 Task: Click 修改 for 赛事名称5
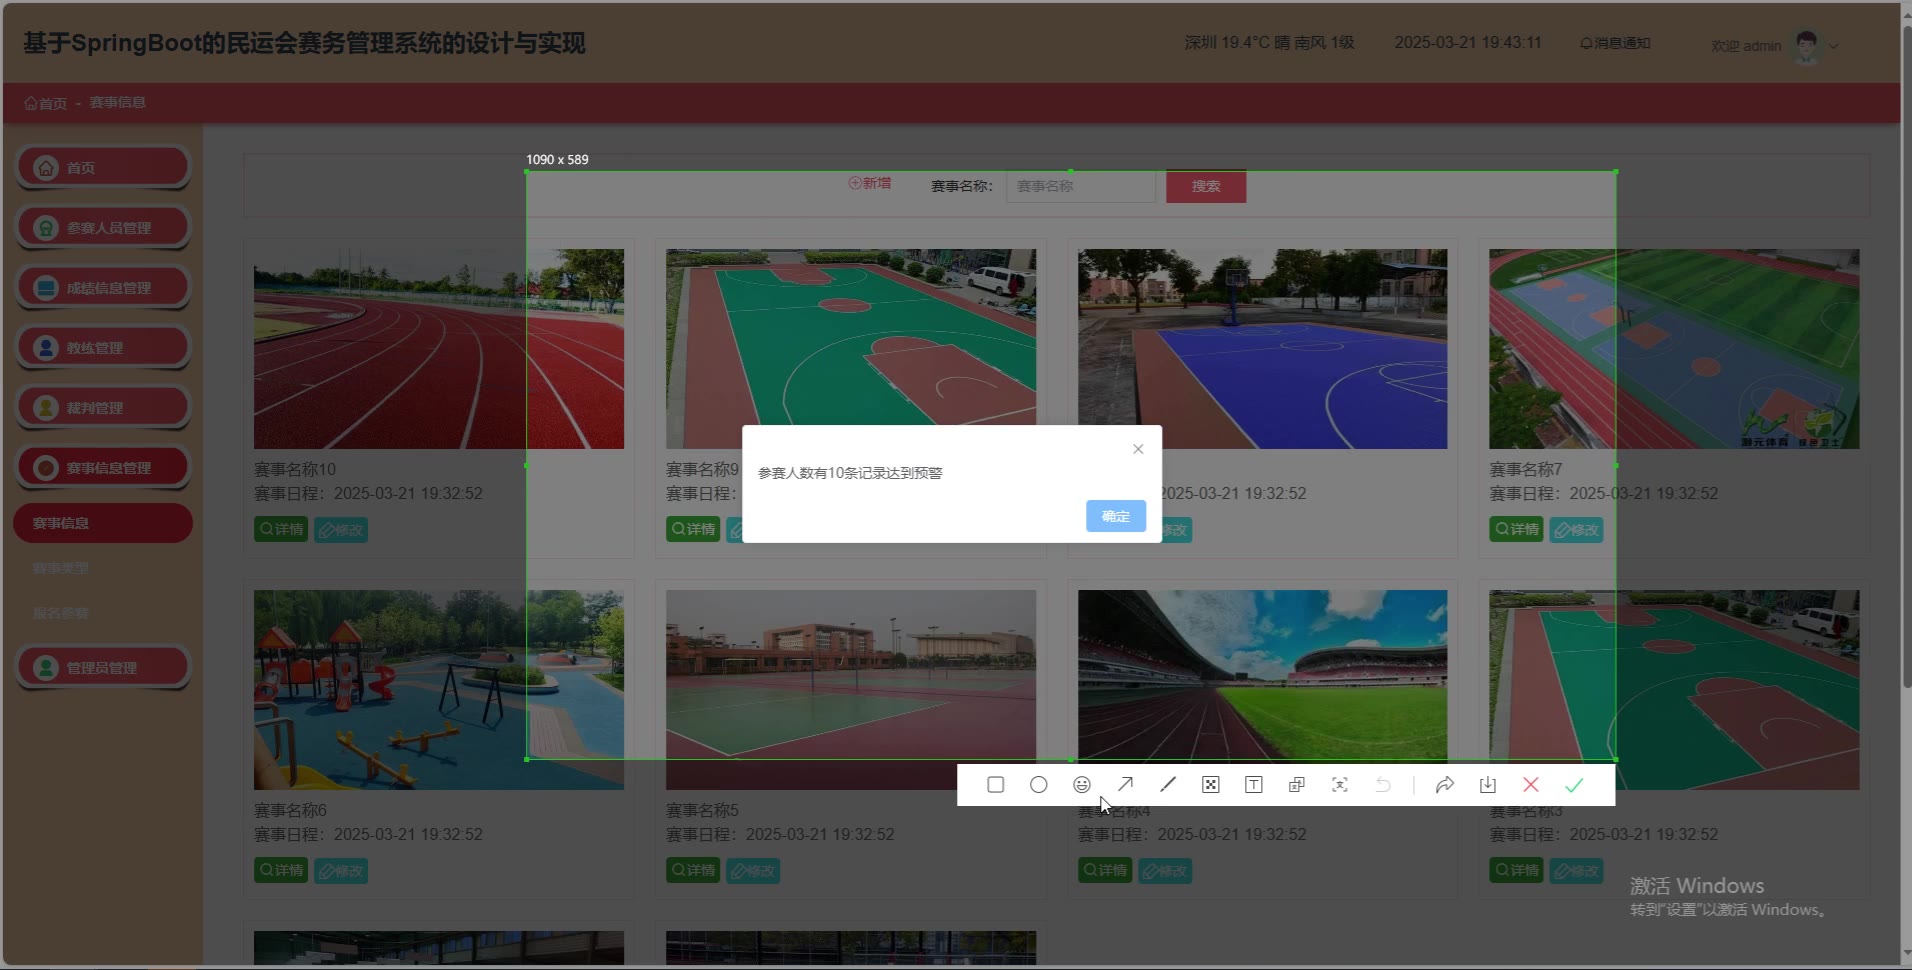pyautogui.click(x=753, y=870)
